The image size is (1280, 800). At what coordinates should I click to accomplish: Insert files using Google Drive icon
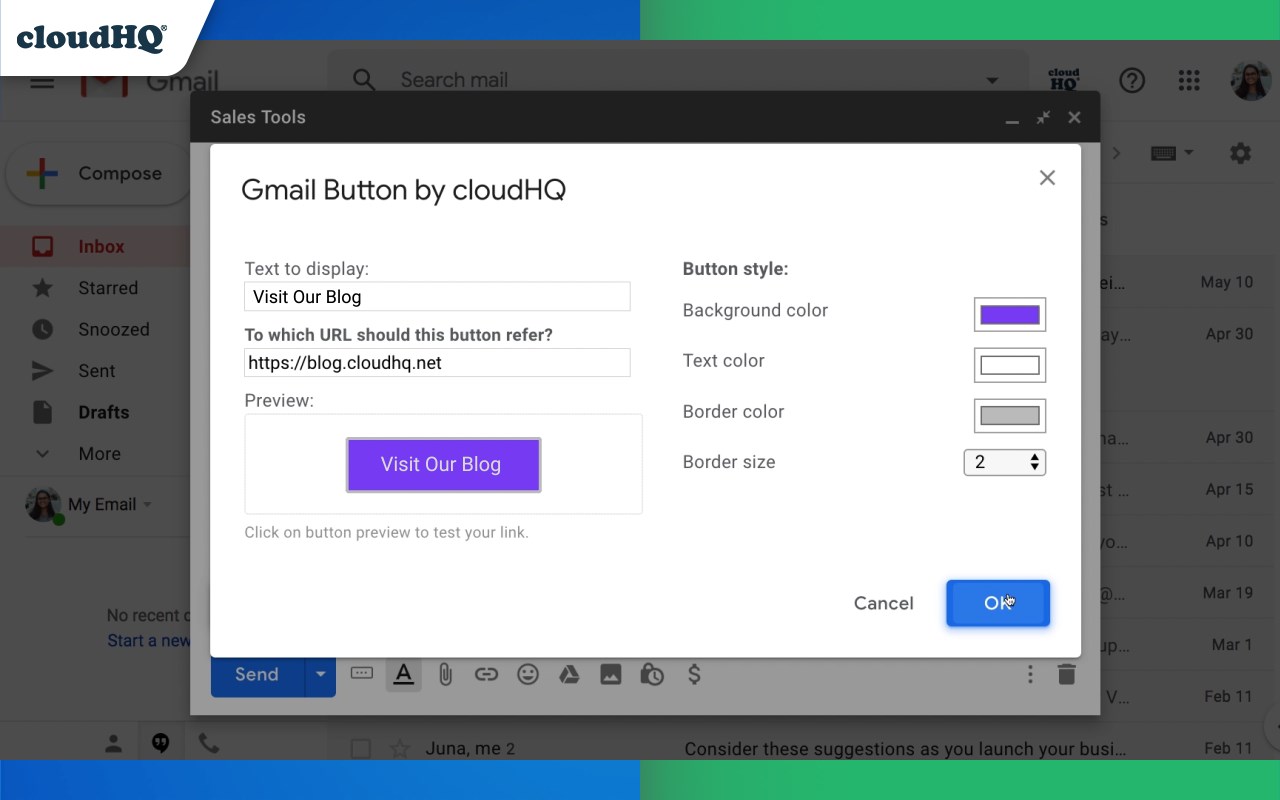(x=569, y=675)
